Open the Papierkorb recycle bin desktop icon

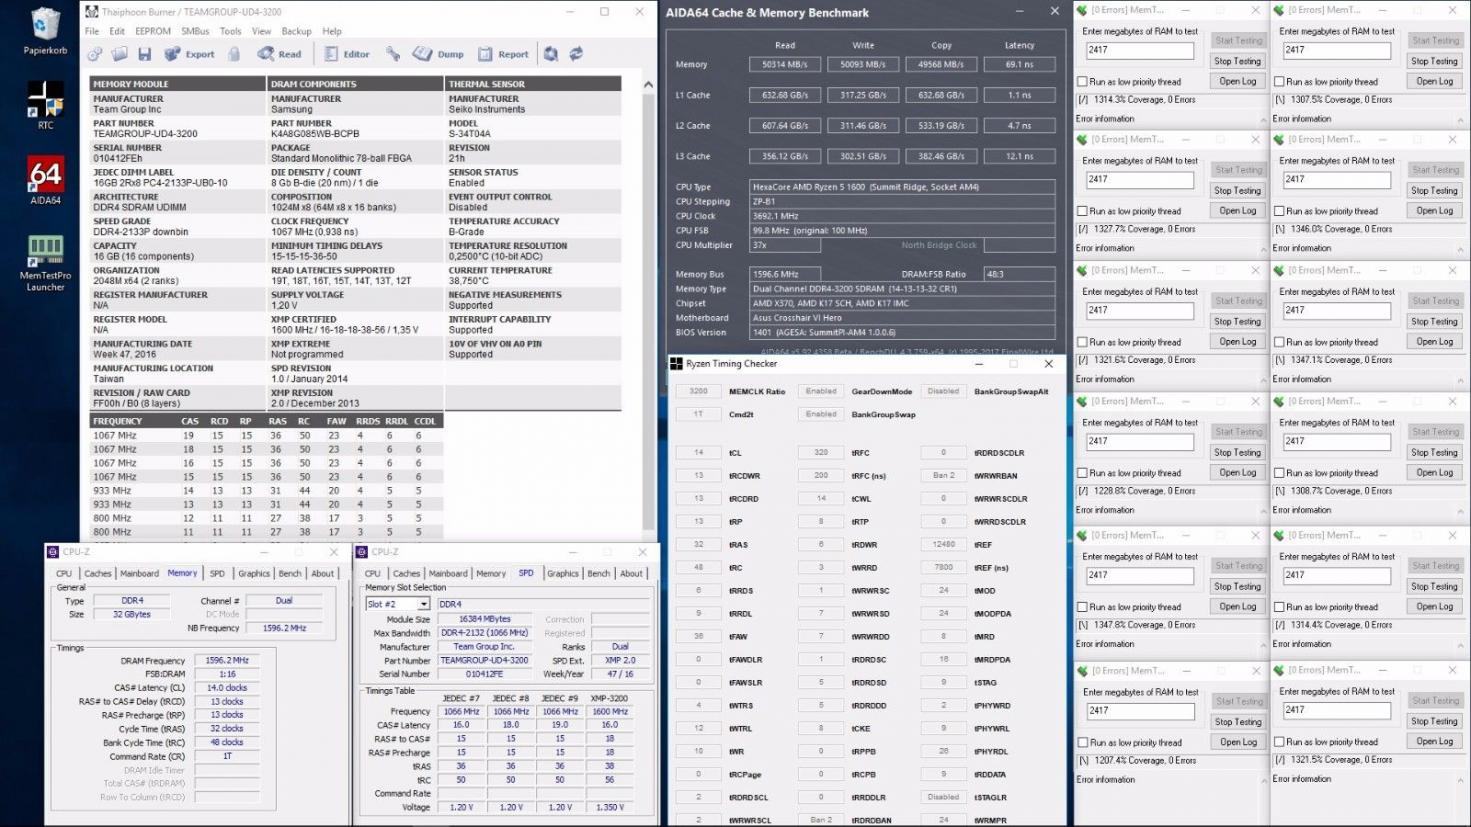tap(45, 31)
